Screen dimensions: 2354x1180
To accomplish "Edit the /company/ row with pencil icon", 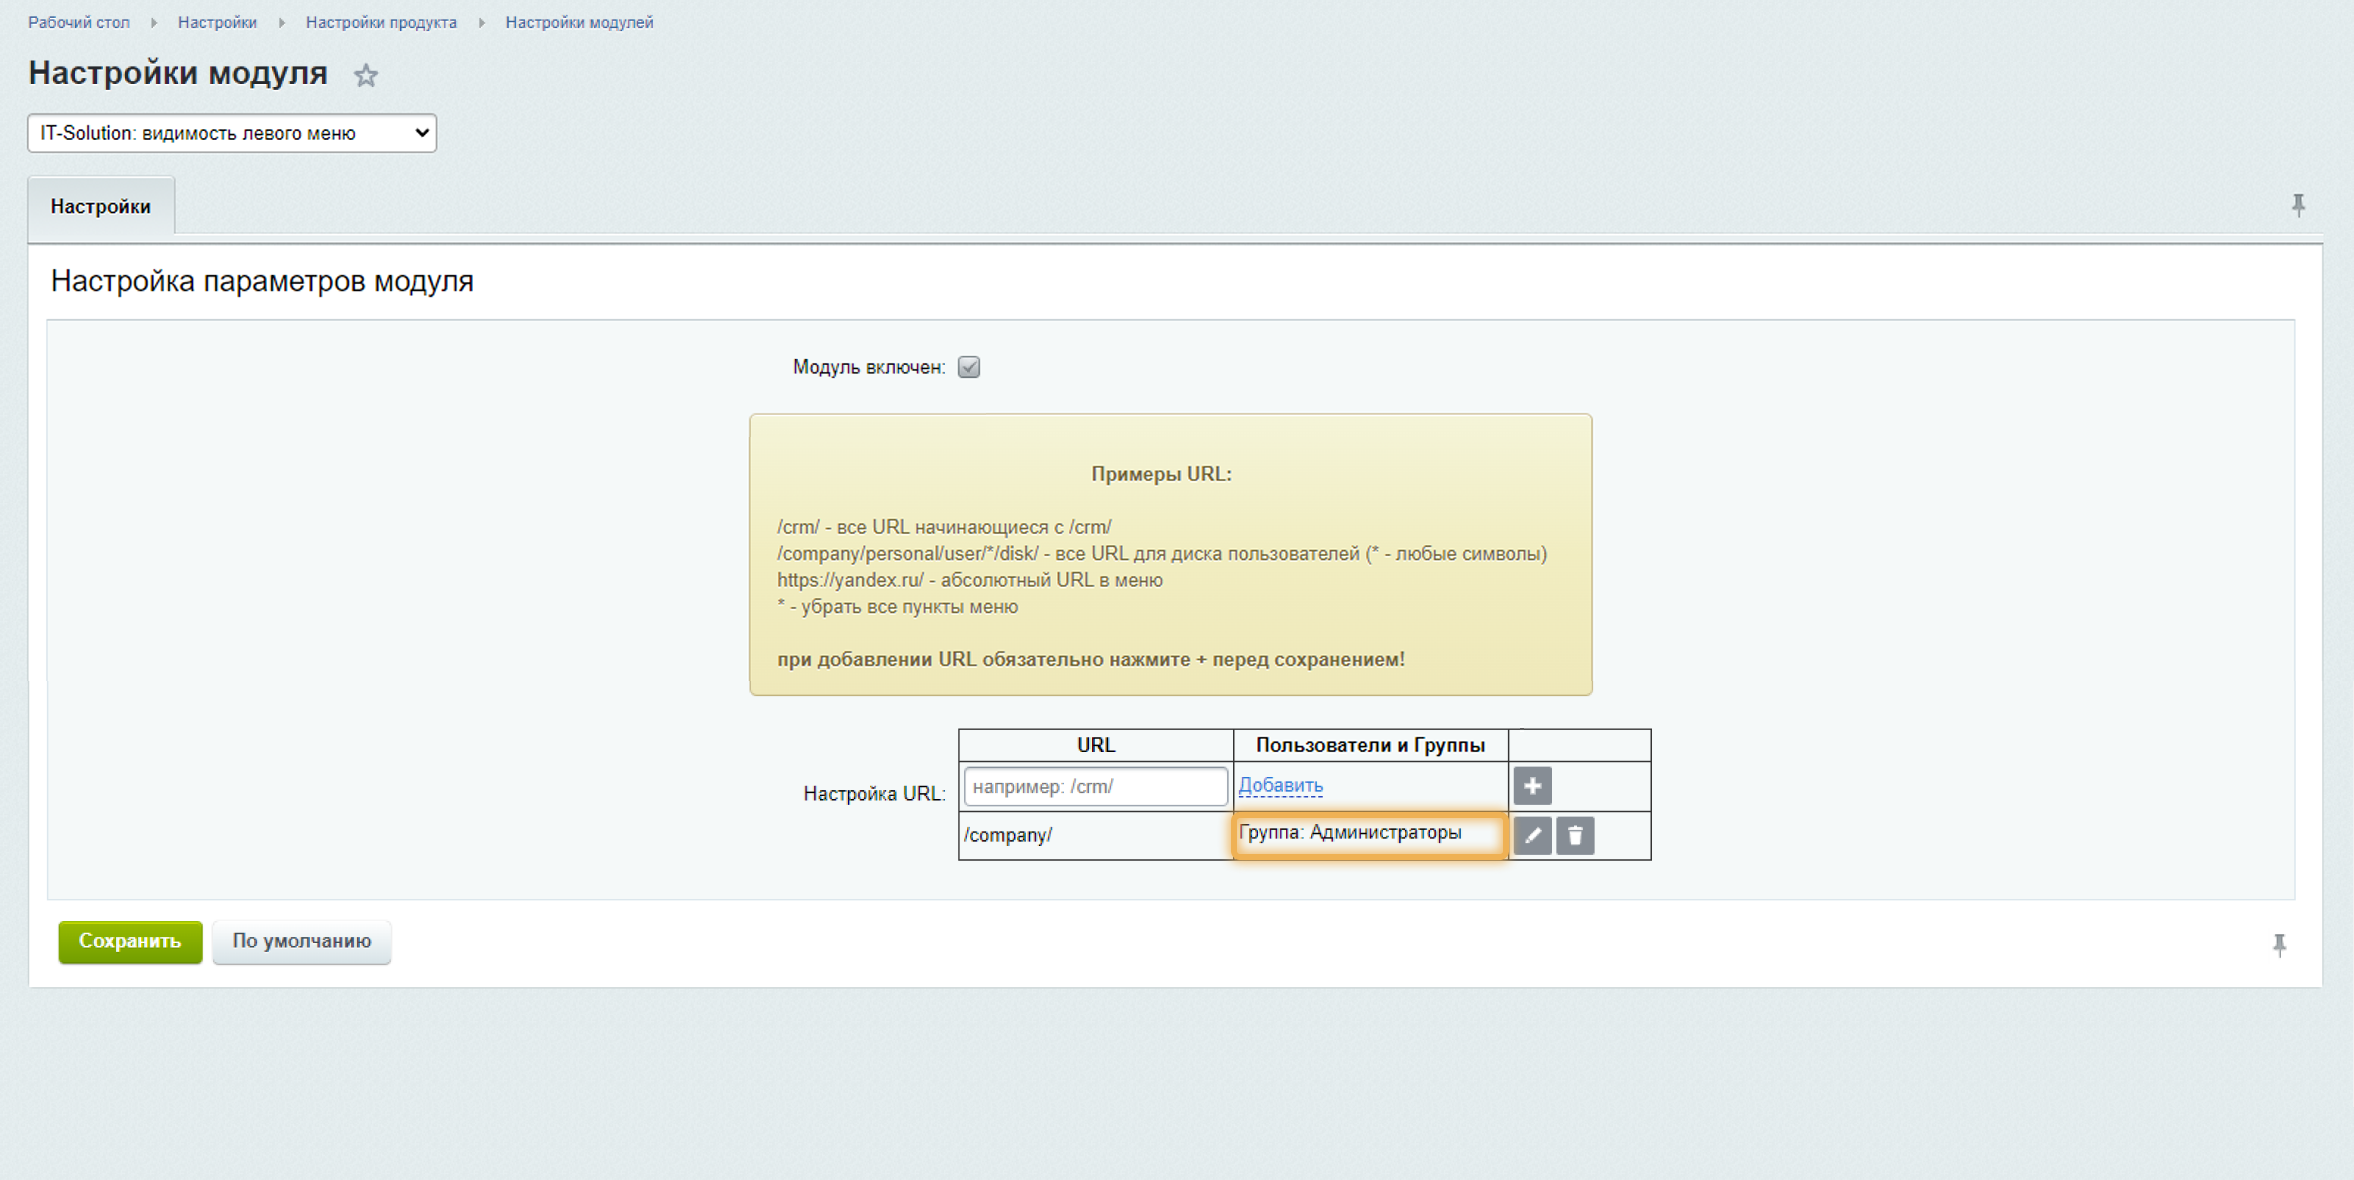I will 1532,835.
